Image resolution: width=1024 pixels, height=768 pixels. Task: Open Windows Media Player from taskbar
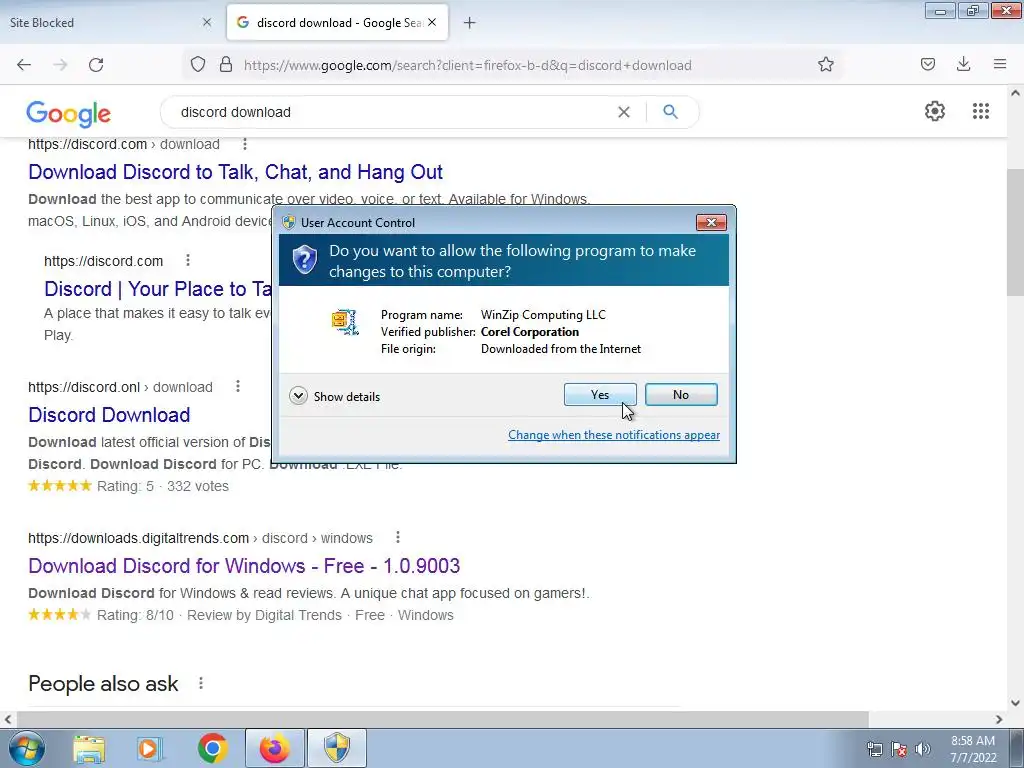pyautogui.click(x=150, y=748)
